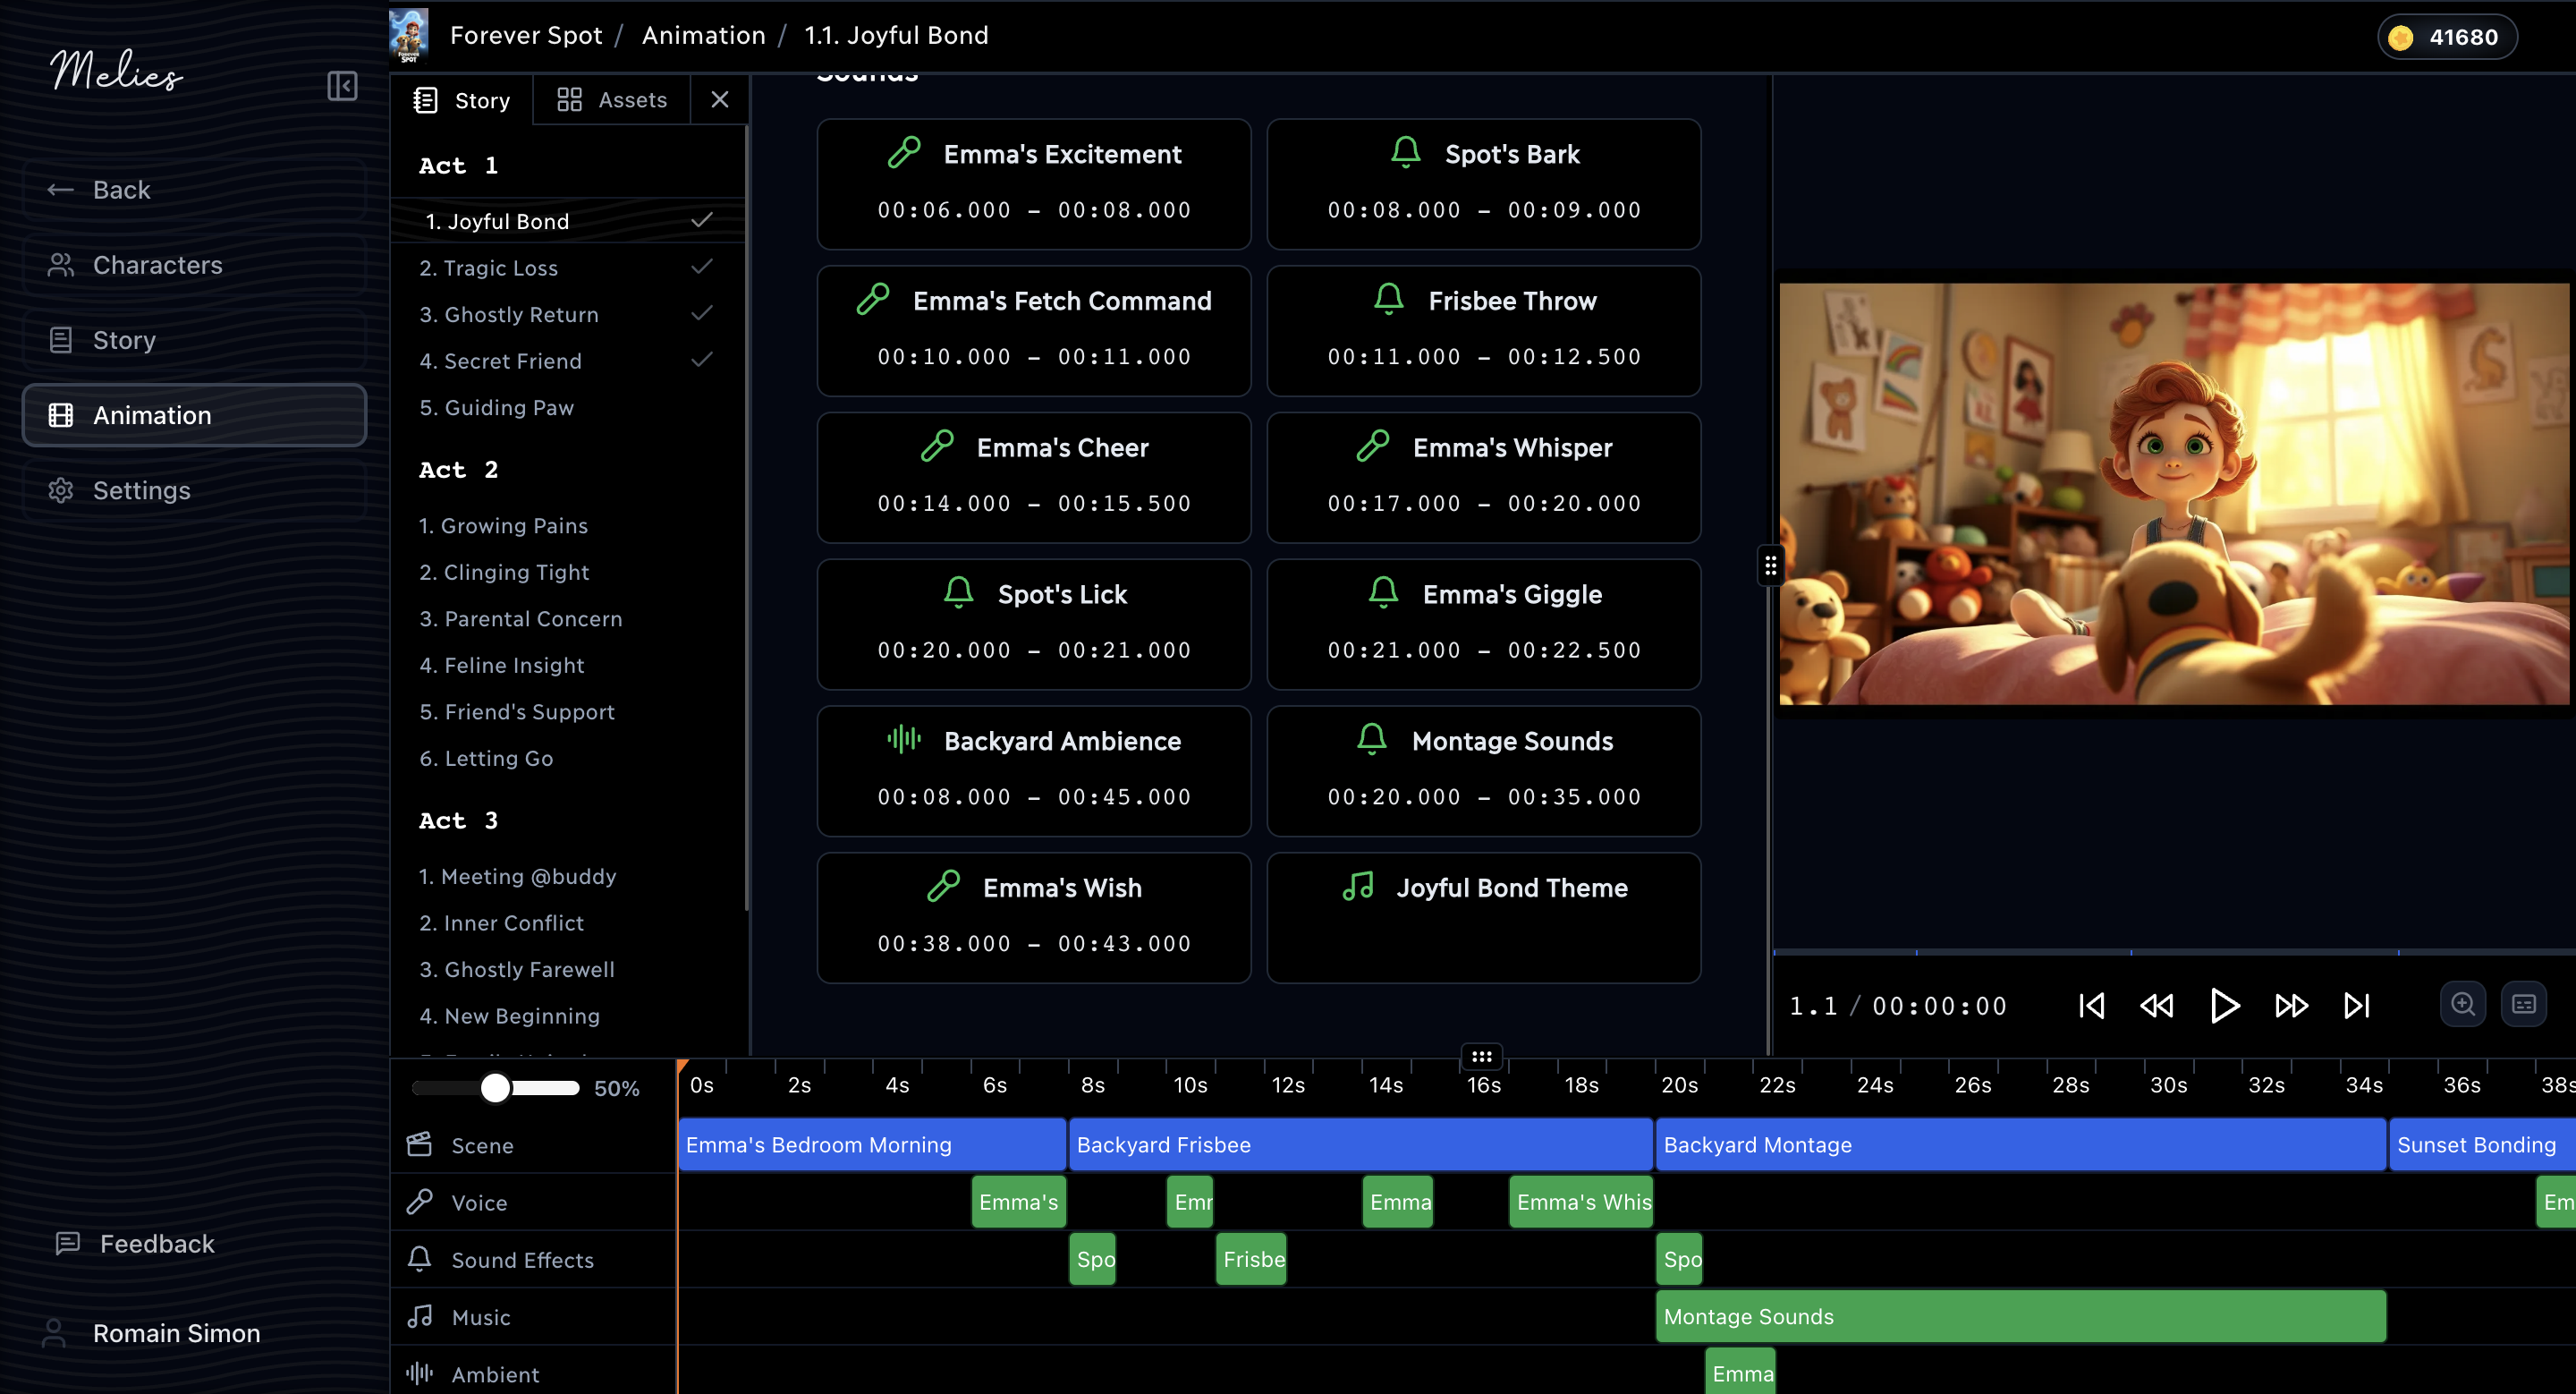Open the Emma's Excitement sound card
2576x1394 pixels.
[1034, 184]
